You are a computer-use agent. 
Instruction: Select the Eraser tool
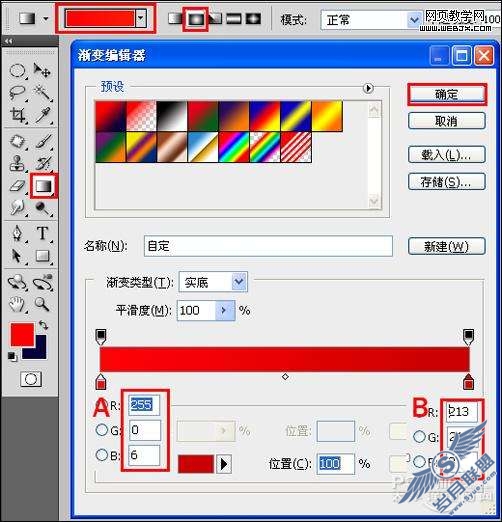coord(17,186)
